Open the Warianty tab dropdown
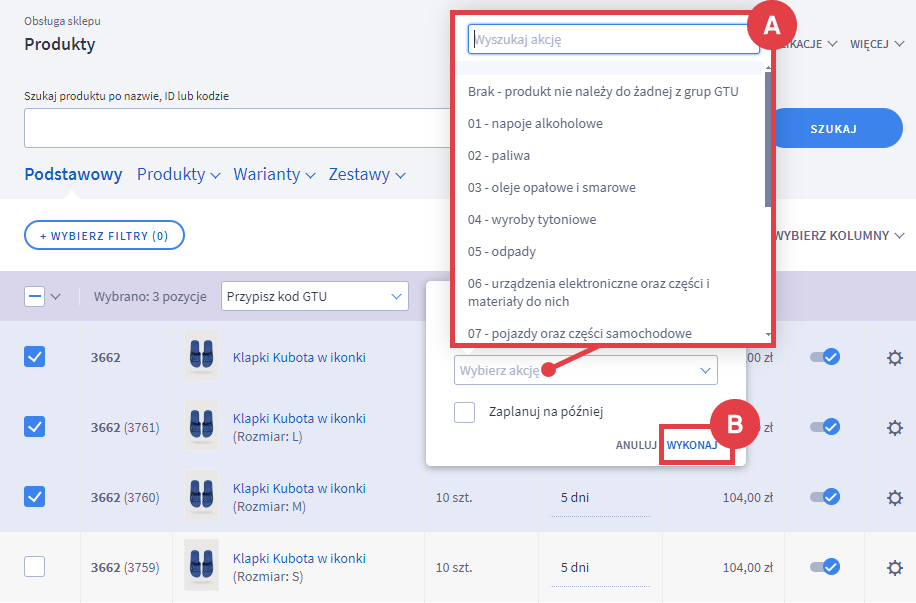Image resolution: width=916 pixels, height=603 pixels. (x=274, y=174)
